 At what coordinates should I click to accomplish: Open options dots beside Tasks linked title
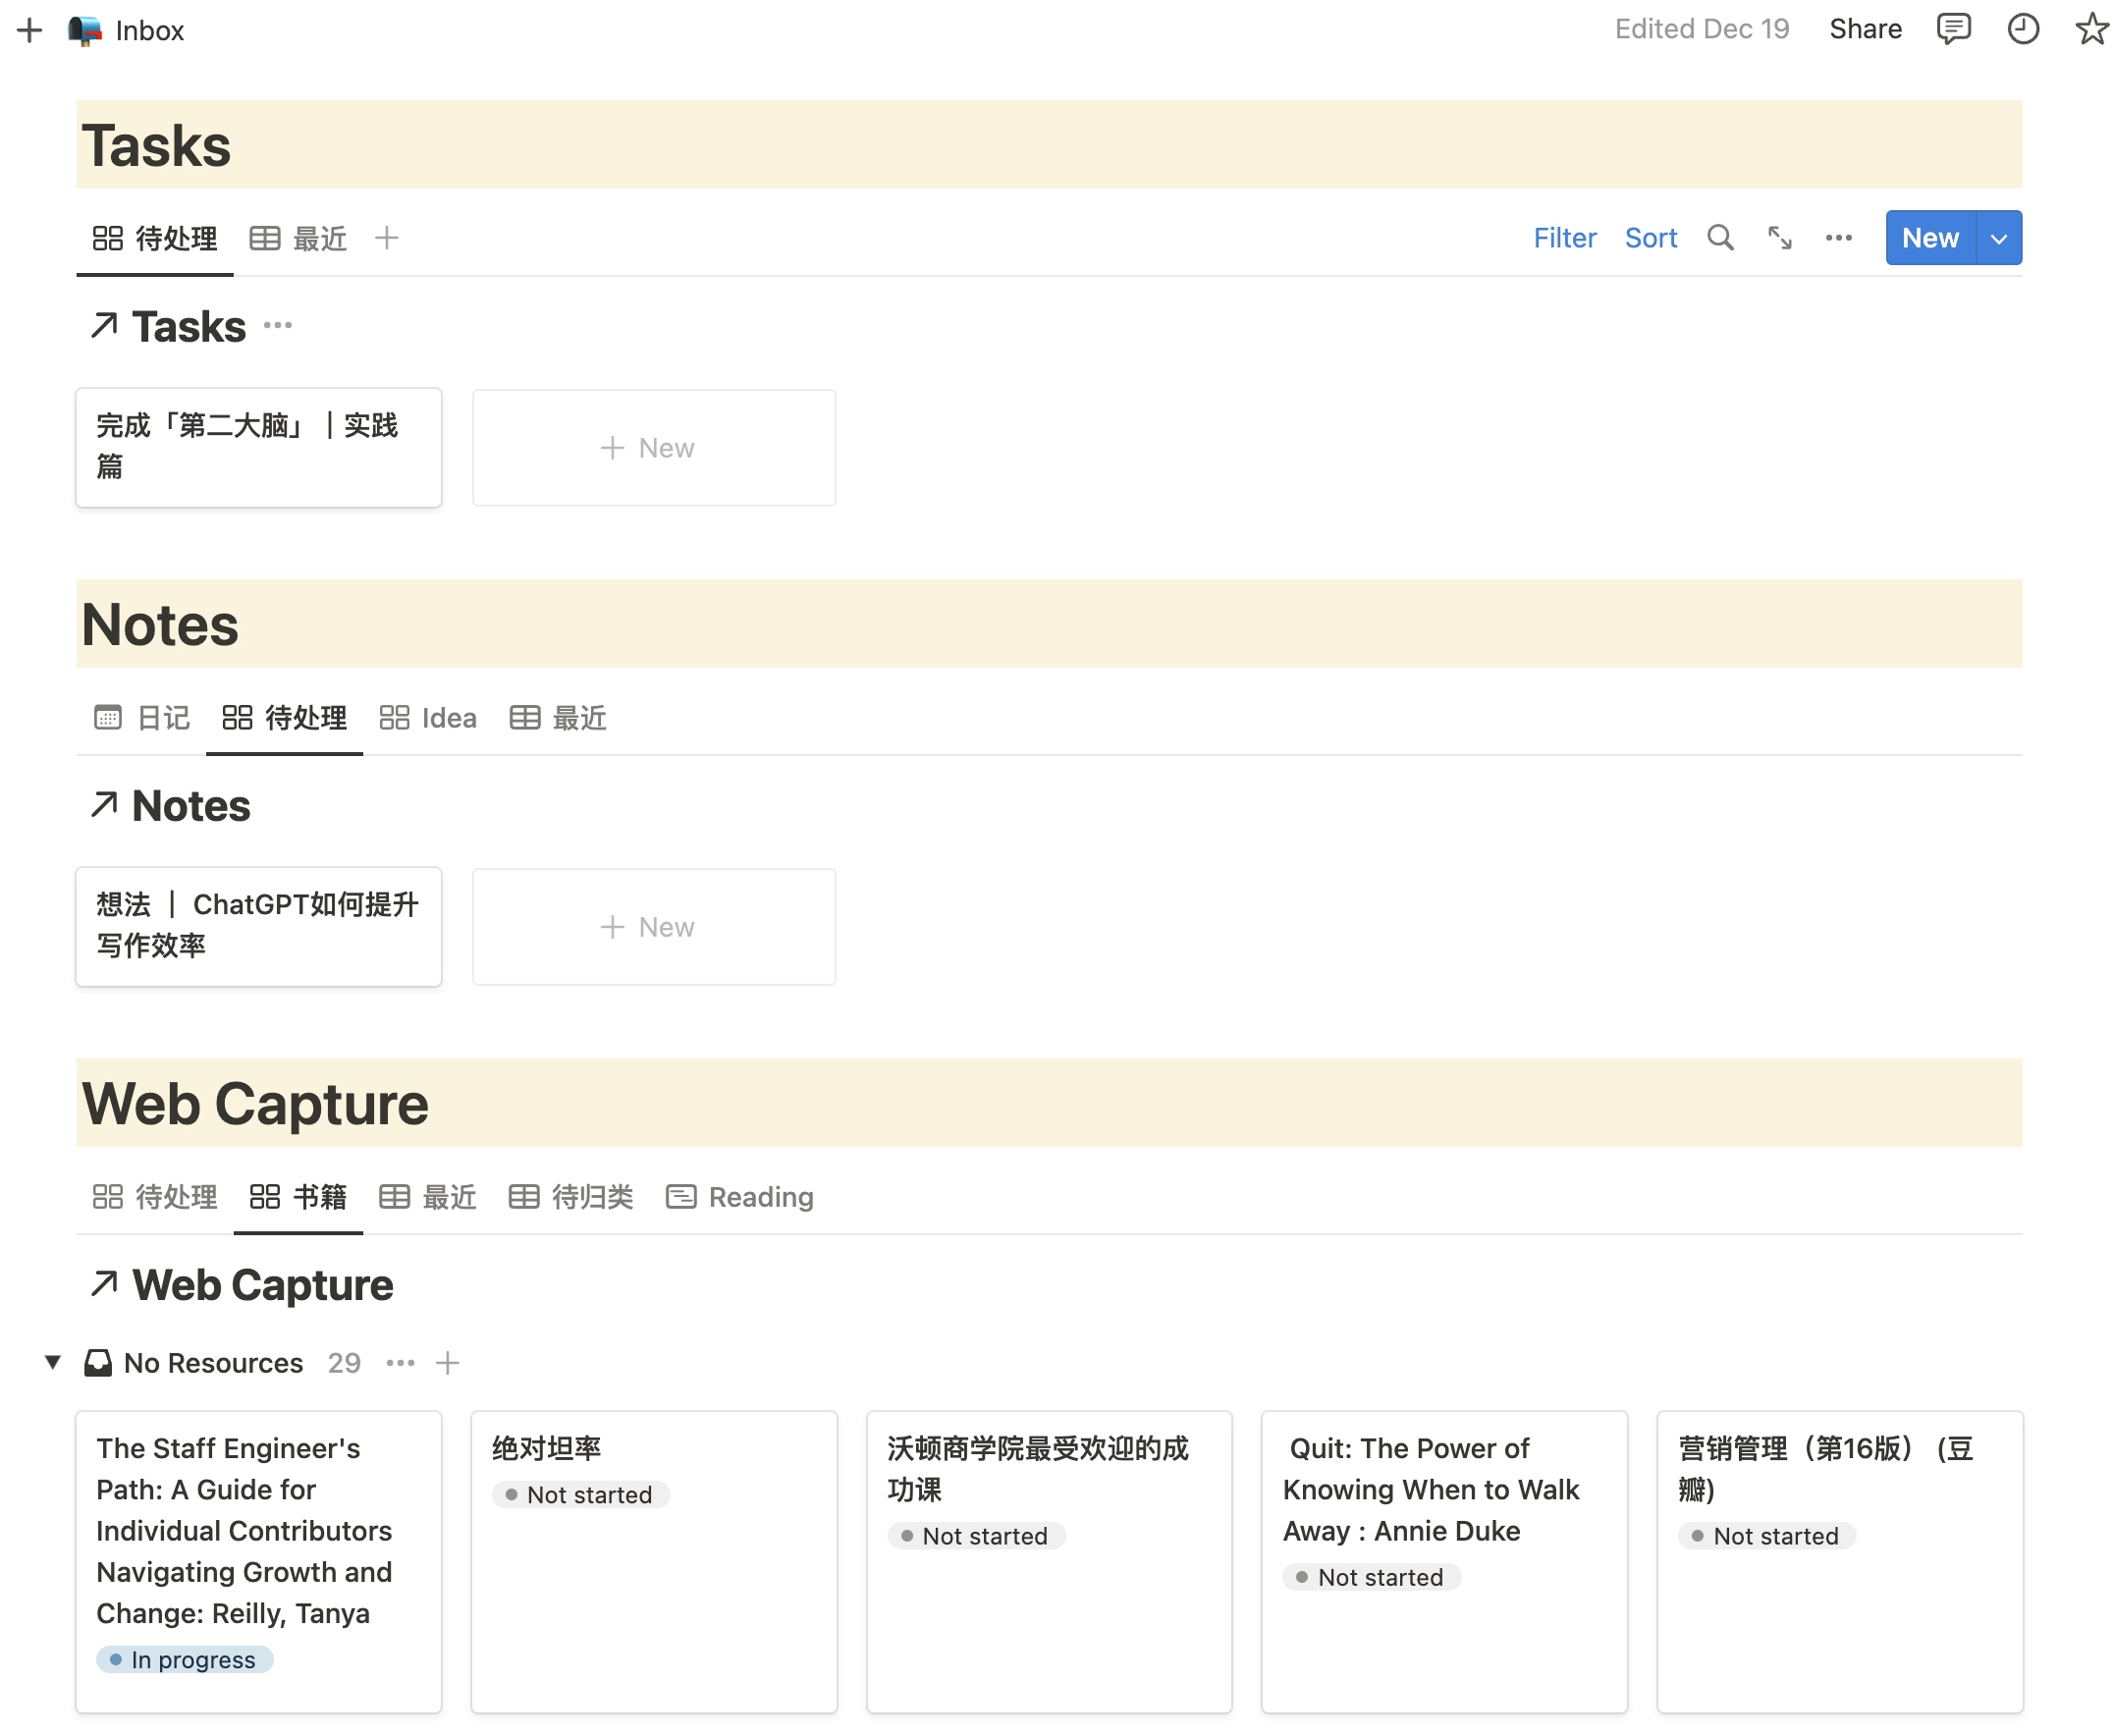click(x=278, y=326)
